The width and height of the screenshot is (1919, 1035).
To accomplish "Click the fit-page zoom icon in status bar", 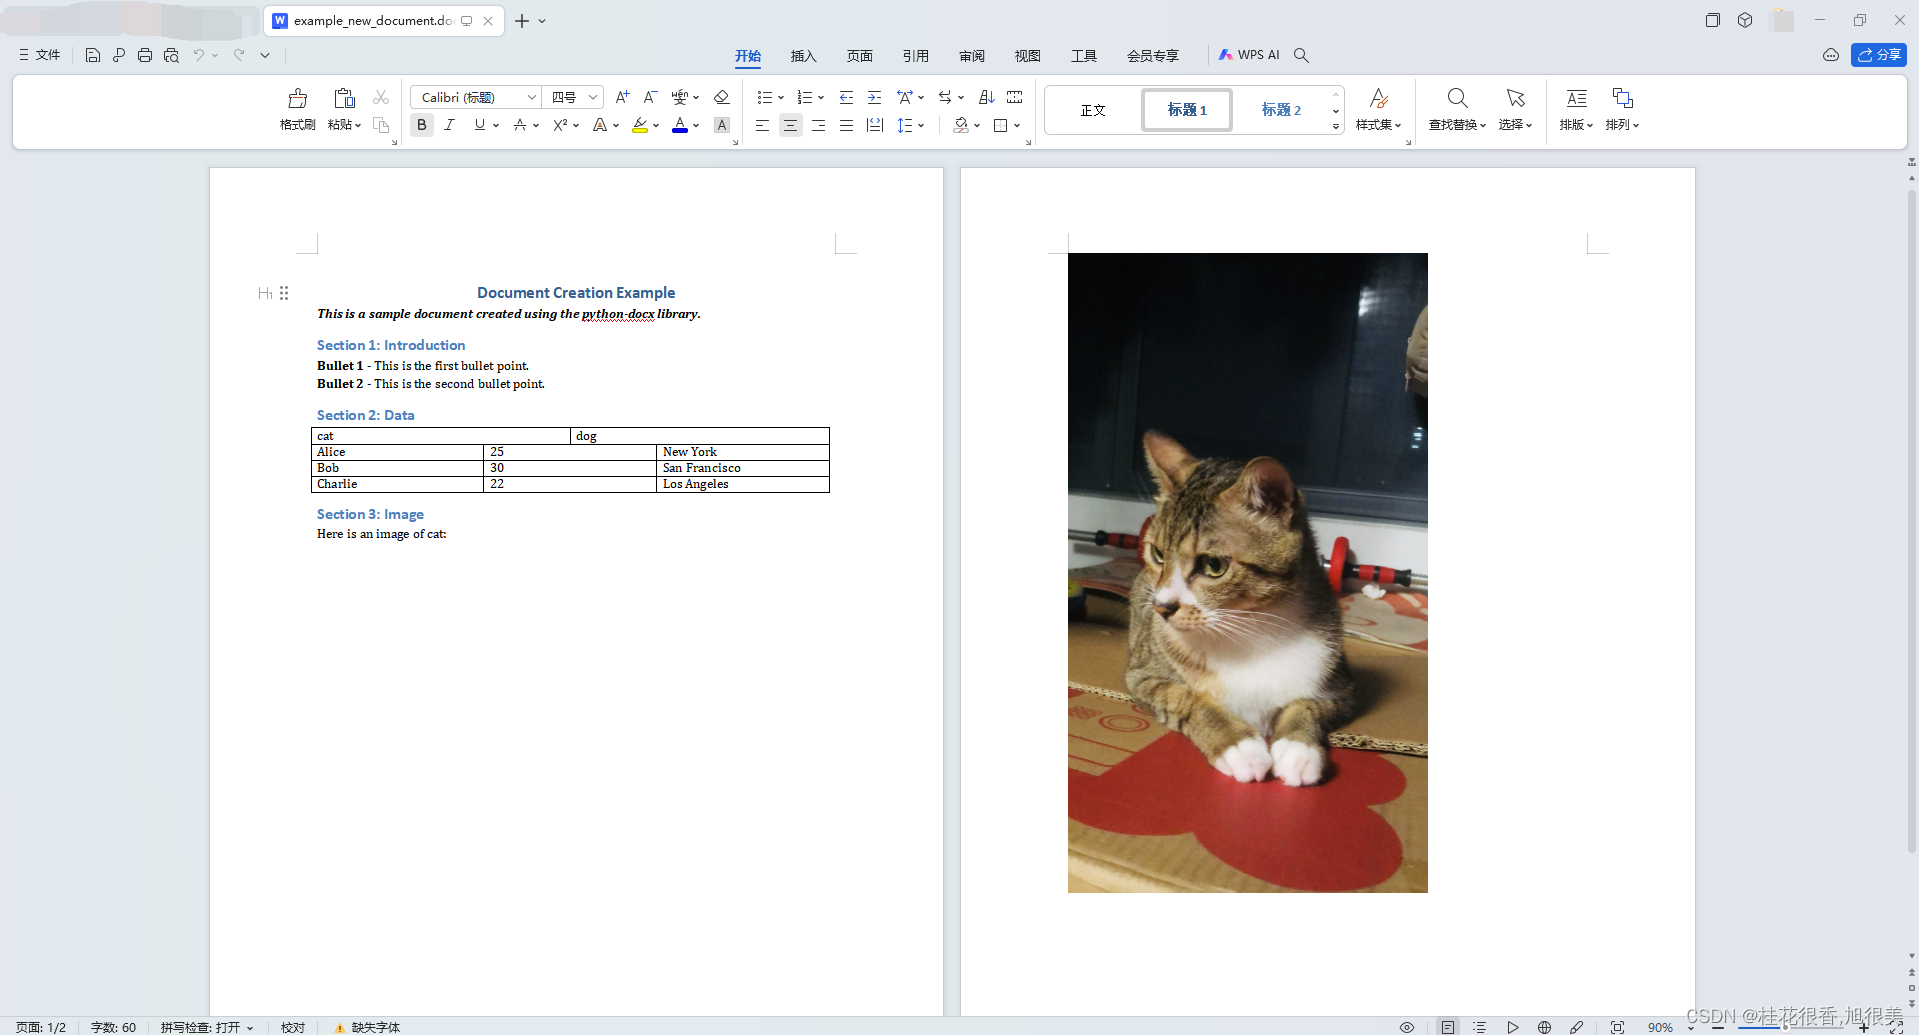I will 1617,1027.
